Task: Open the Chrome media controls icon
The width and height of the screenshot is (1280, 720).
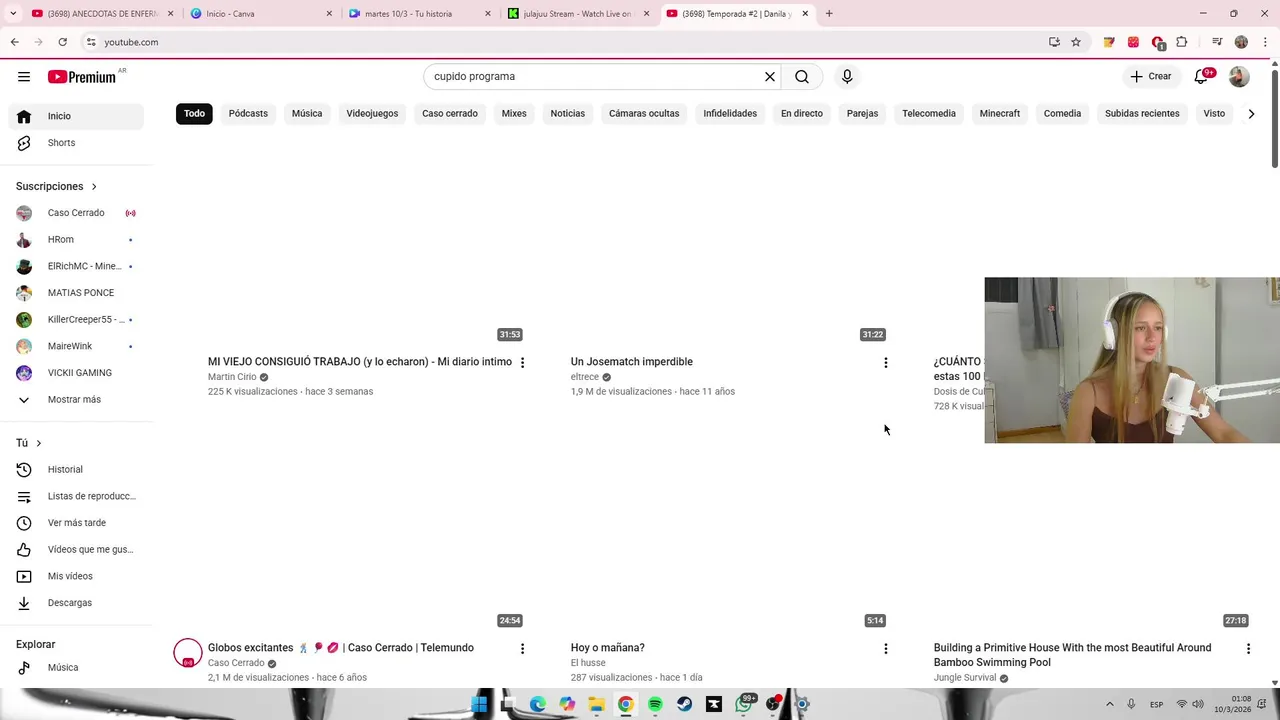Action: click(1217, 42)
